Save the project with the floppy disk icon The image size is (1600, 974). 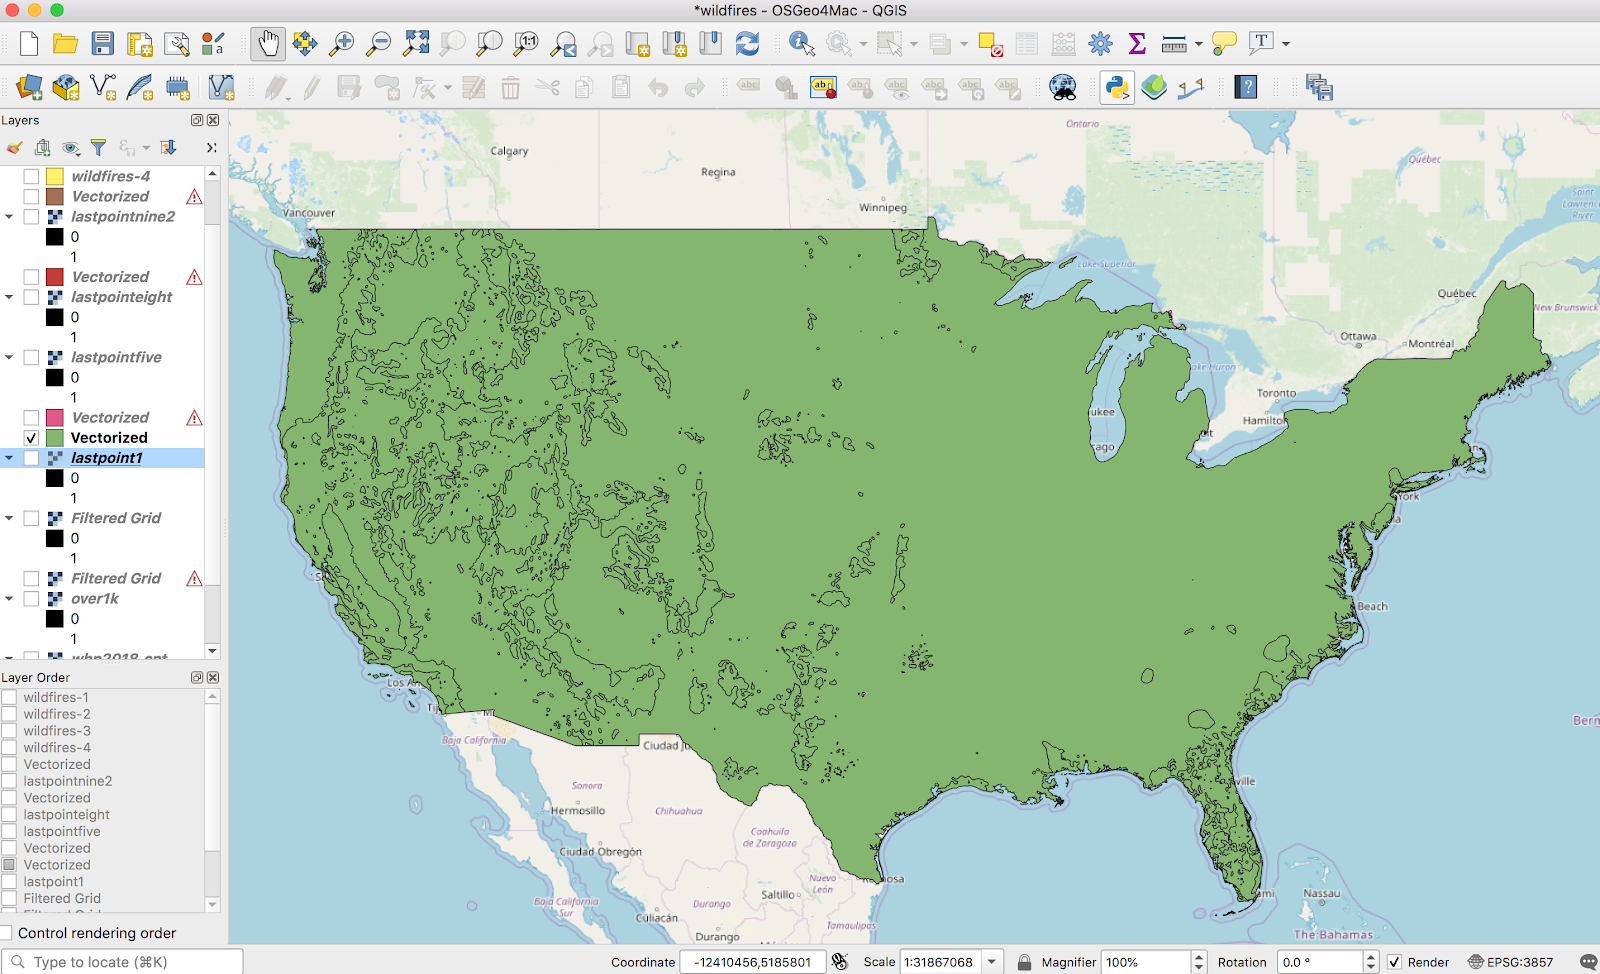[102, 43]
